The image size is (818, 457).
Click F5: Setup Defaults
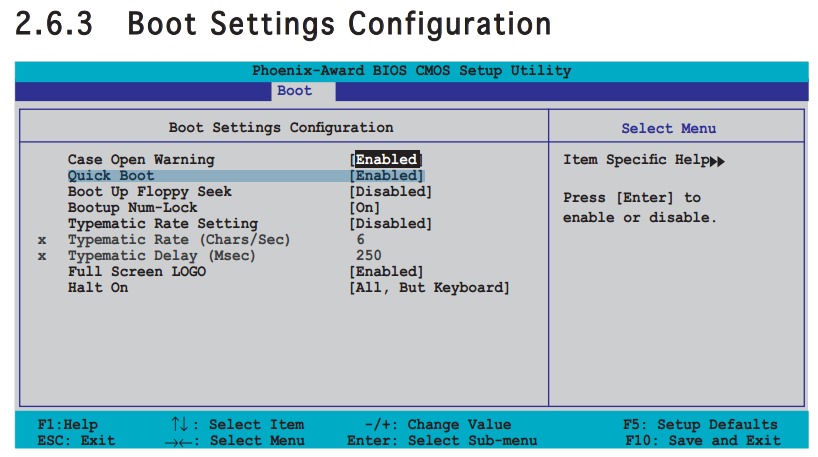tap(701, 425)
